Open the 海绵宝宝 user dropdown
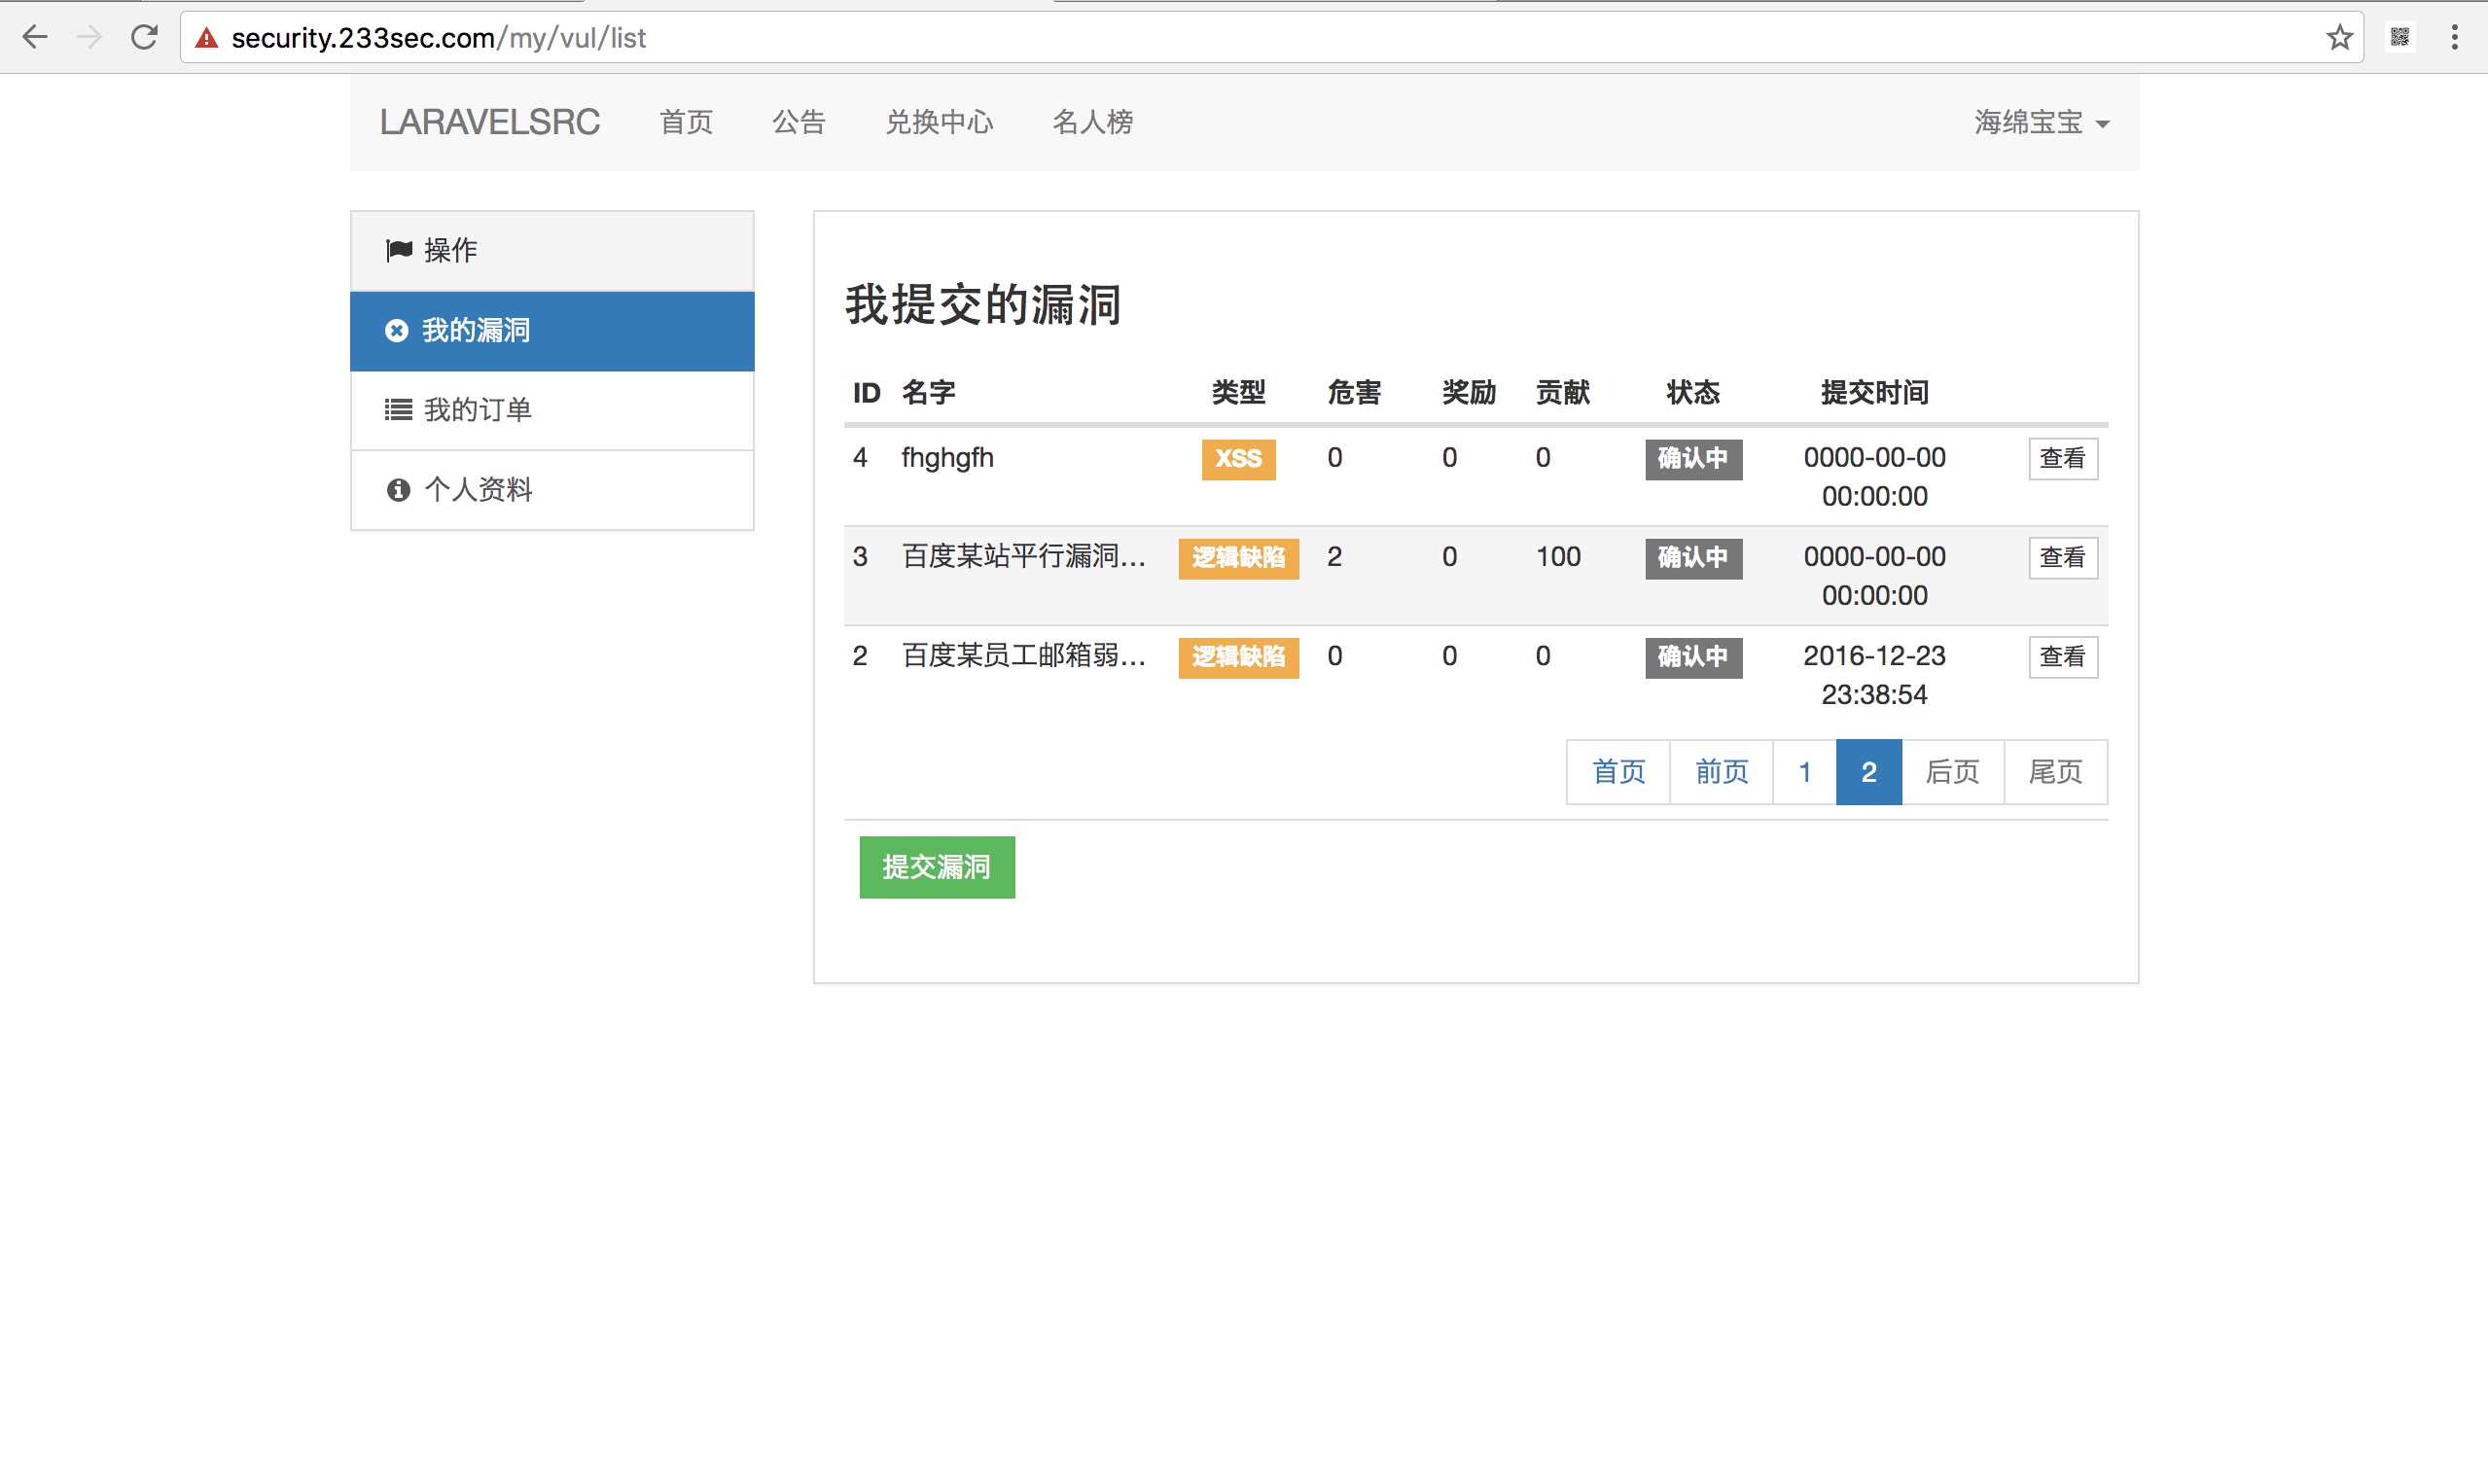The width and height of the screenshot is (2488, 1484). (2040, 122)
